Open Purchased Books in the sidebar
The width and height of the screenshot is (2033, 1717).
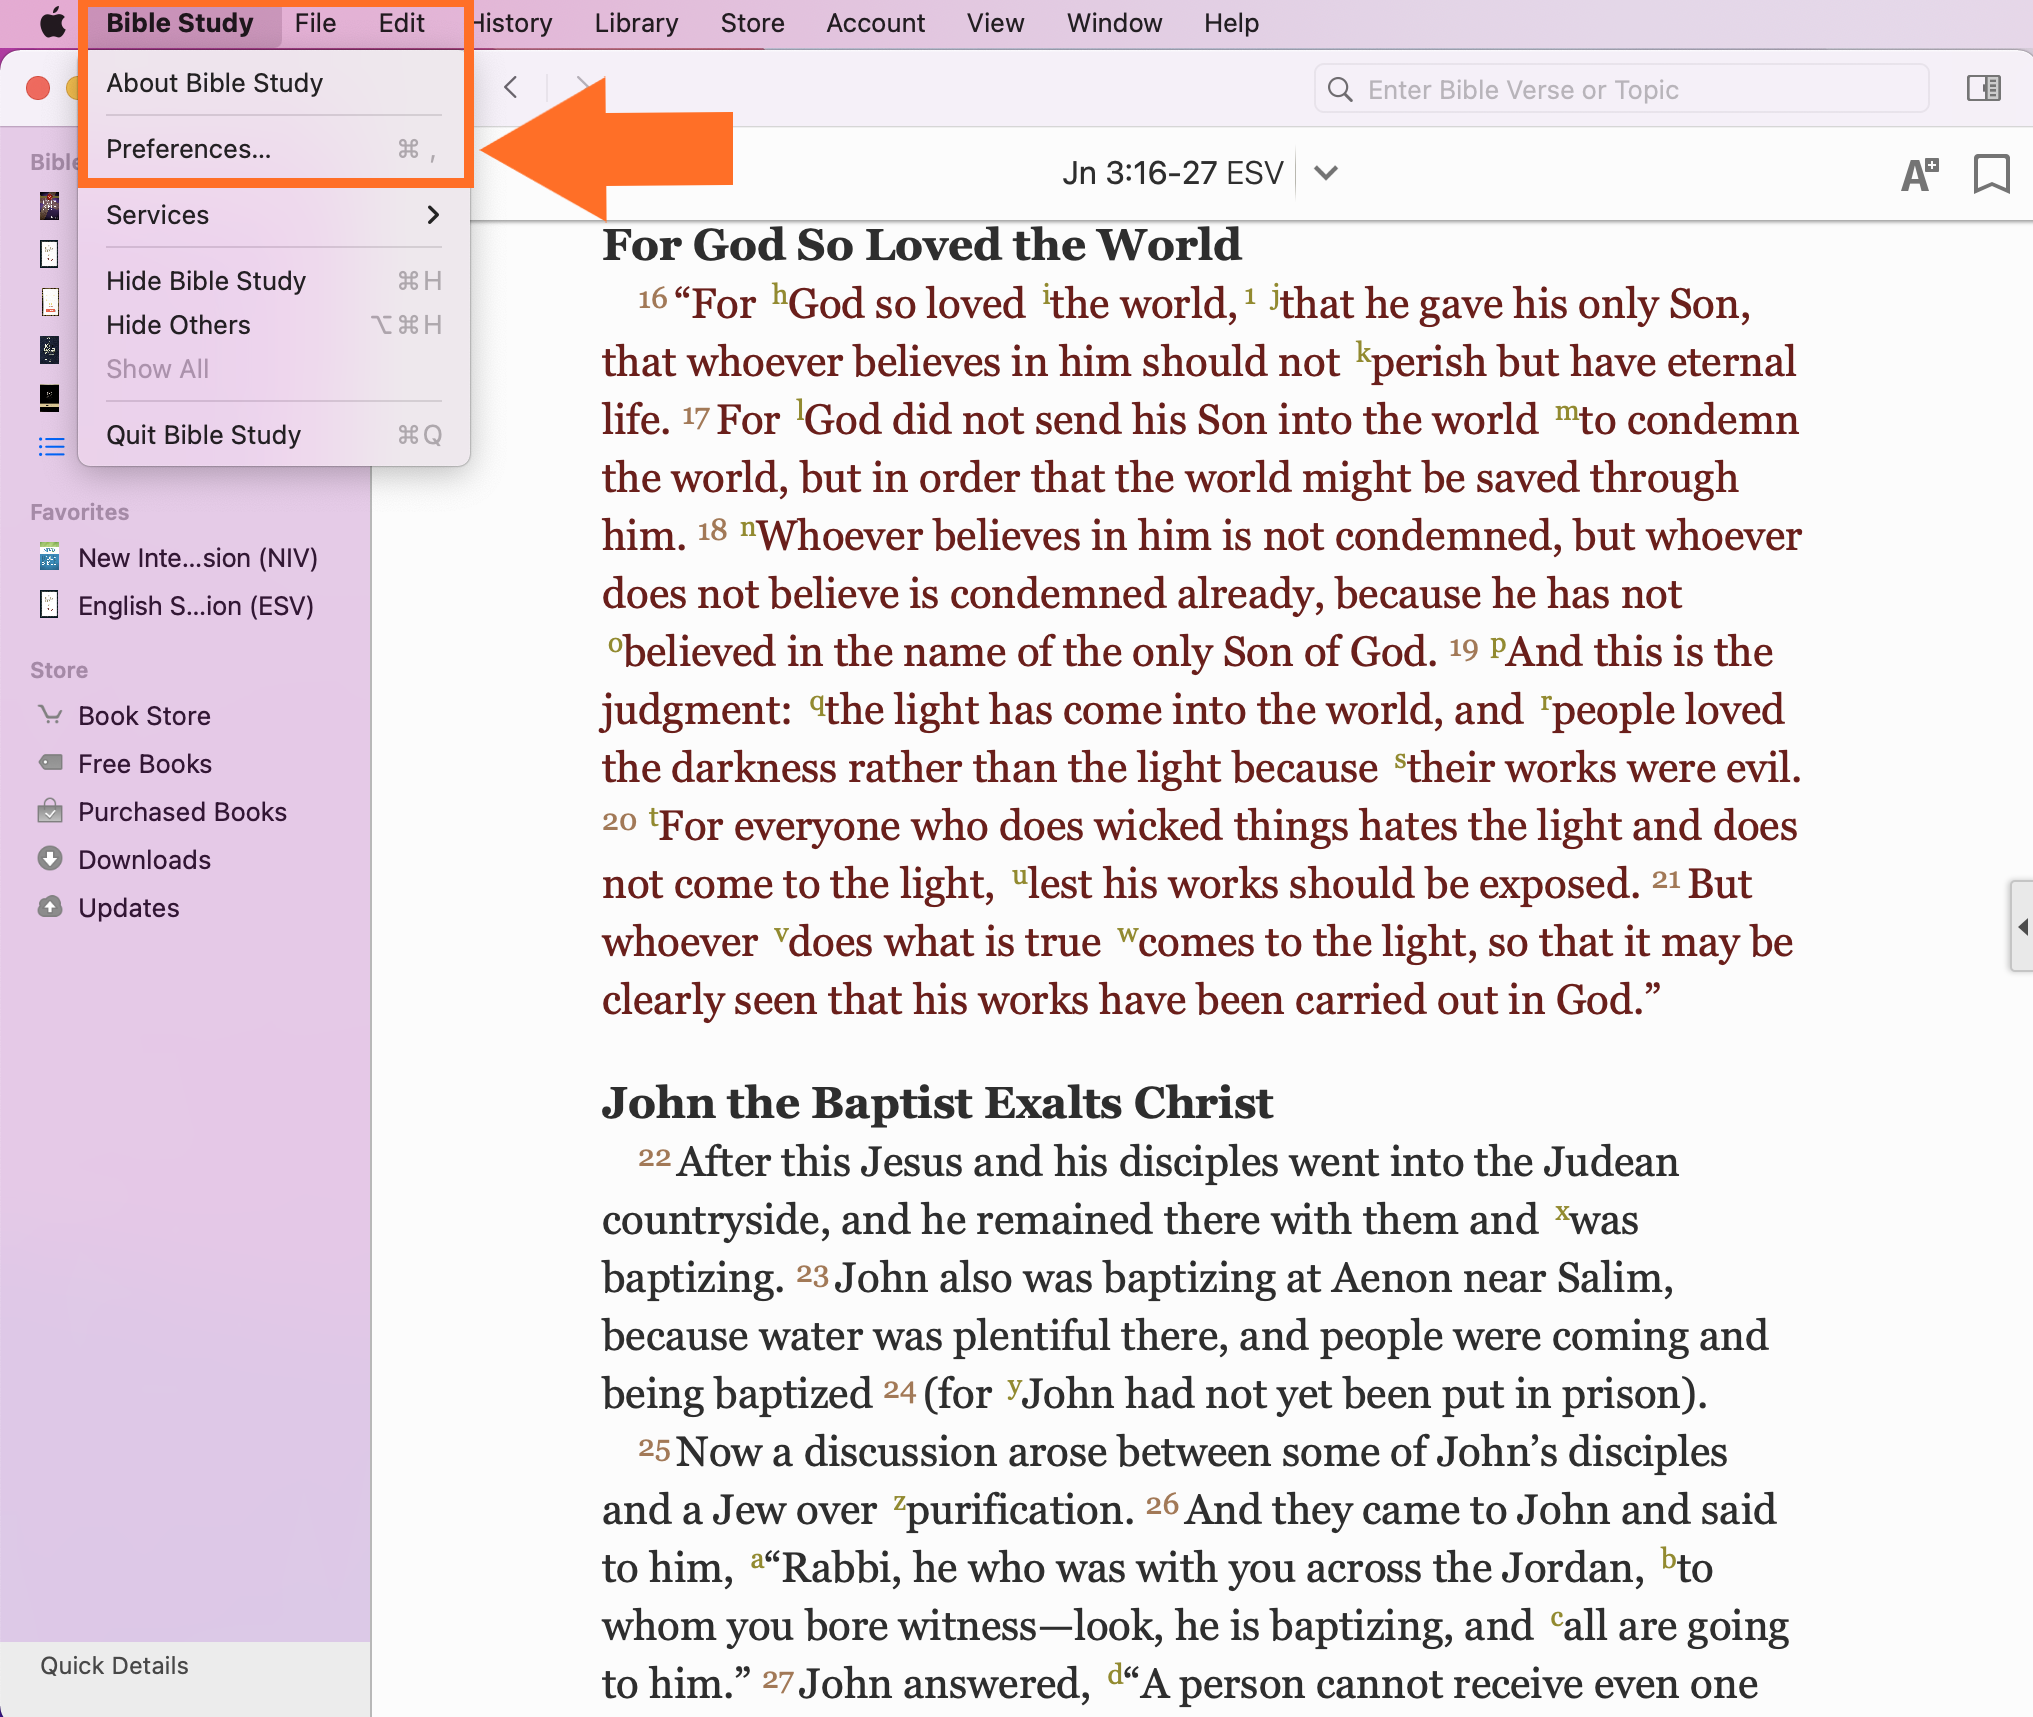[x=182, y=812]
